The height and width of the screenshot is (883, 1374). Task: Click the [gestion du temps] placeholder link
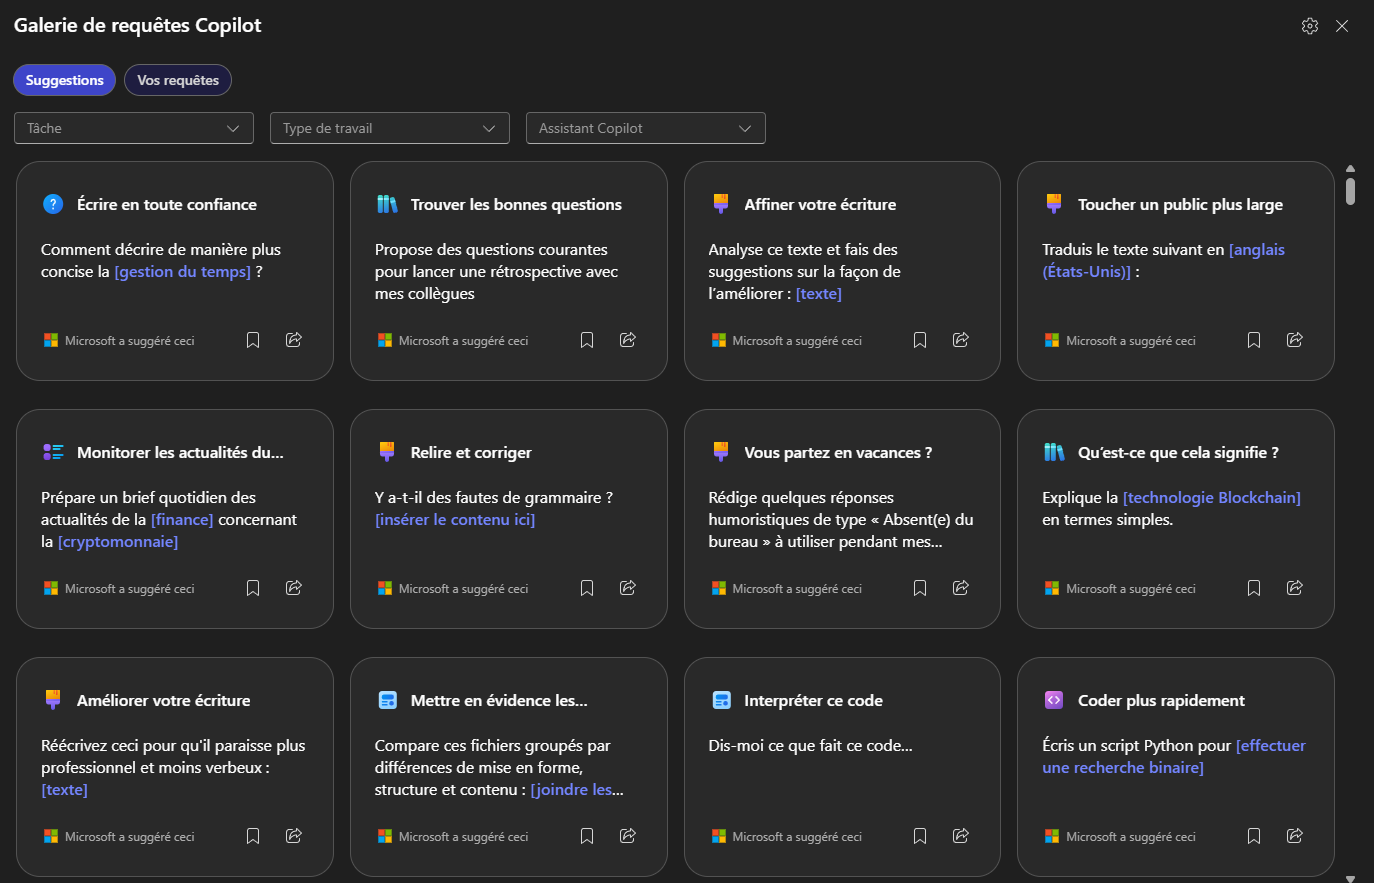(x=183, y=272)
